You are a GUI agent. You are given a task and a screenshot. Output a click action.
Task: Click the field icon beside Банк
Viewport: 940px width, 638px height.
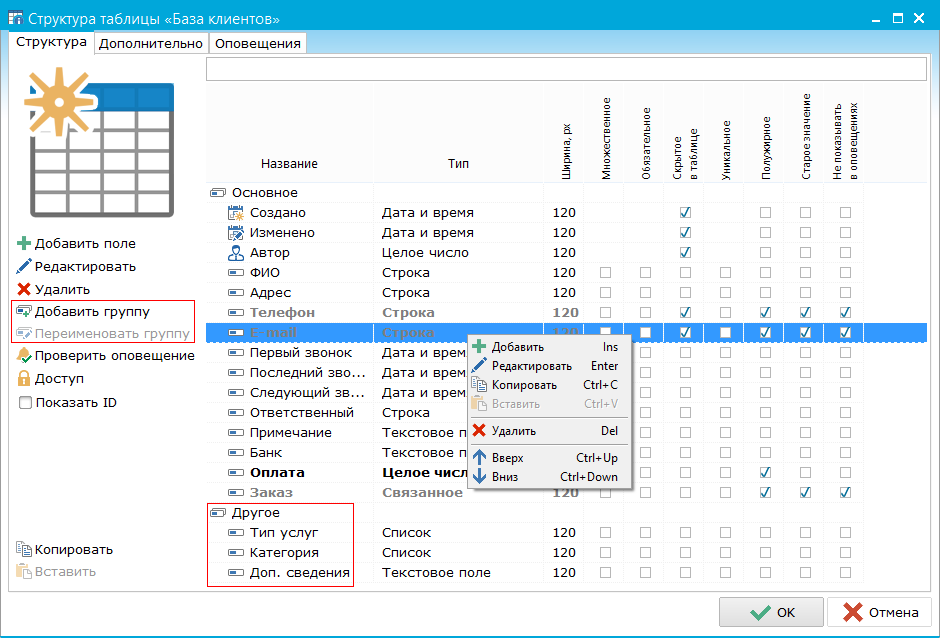(236, 453)
